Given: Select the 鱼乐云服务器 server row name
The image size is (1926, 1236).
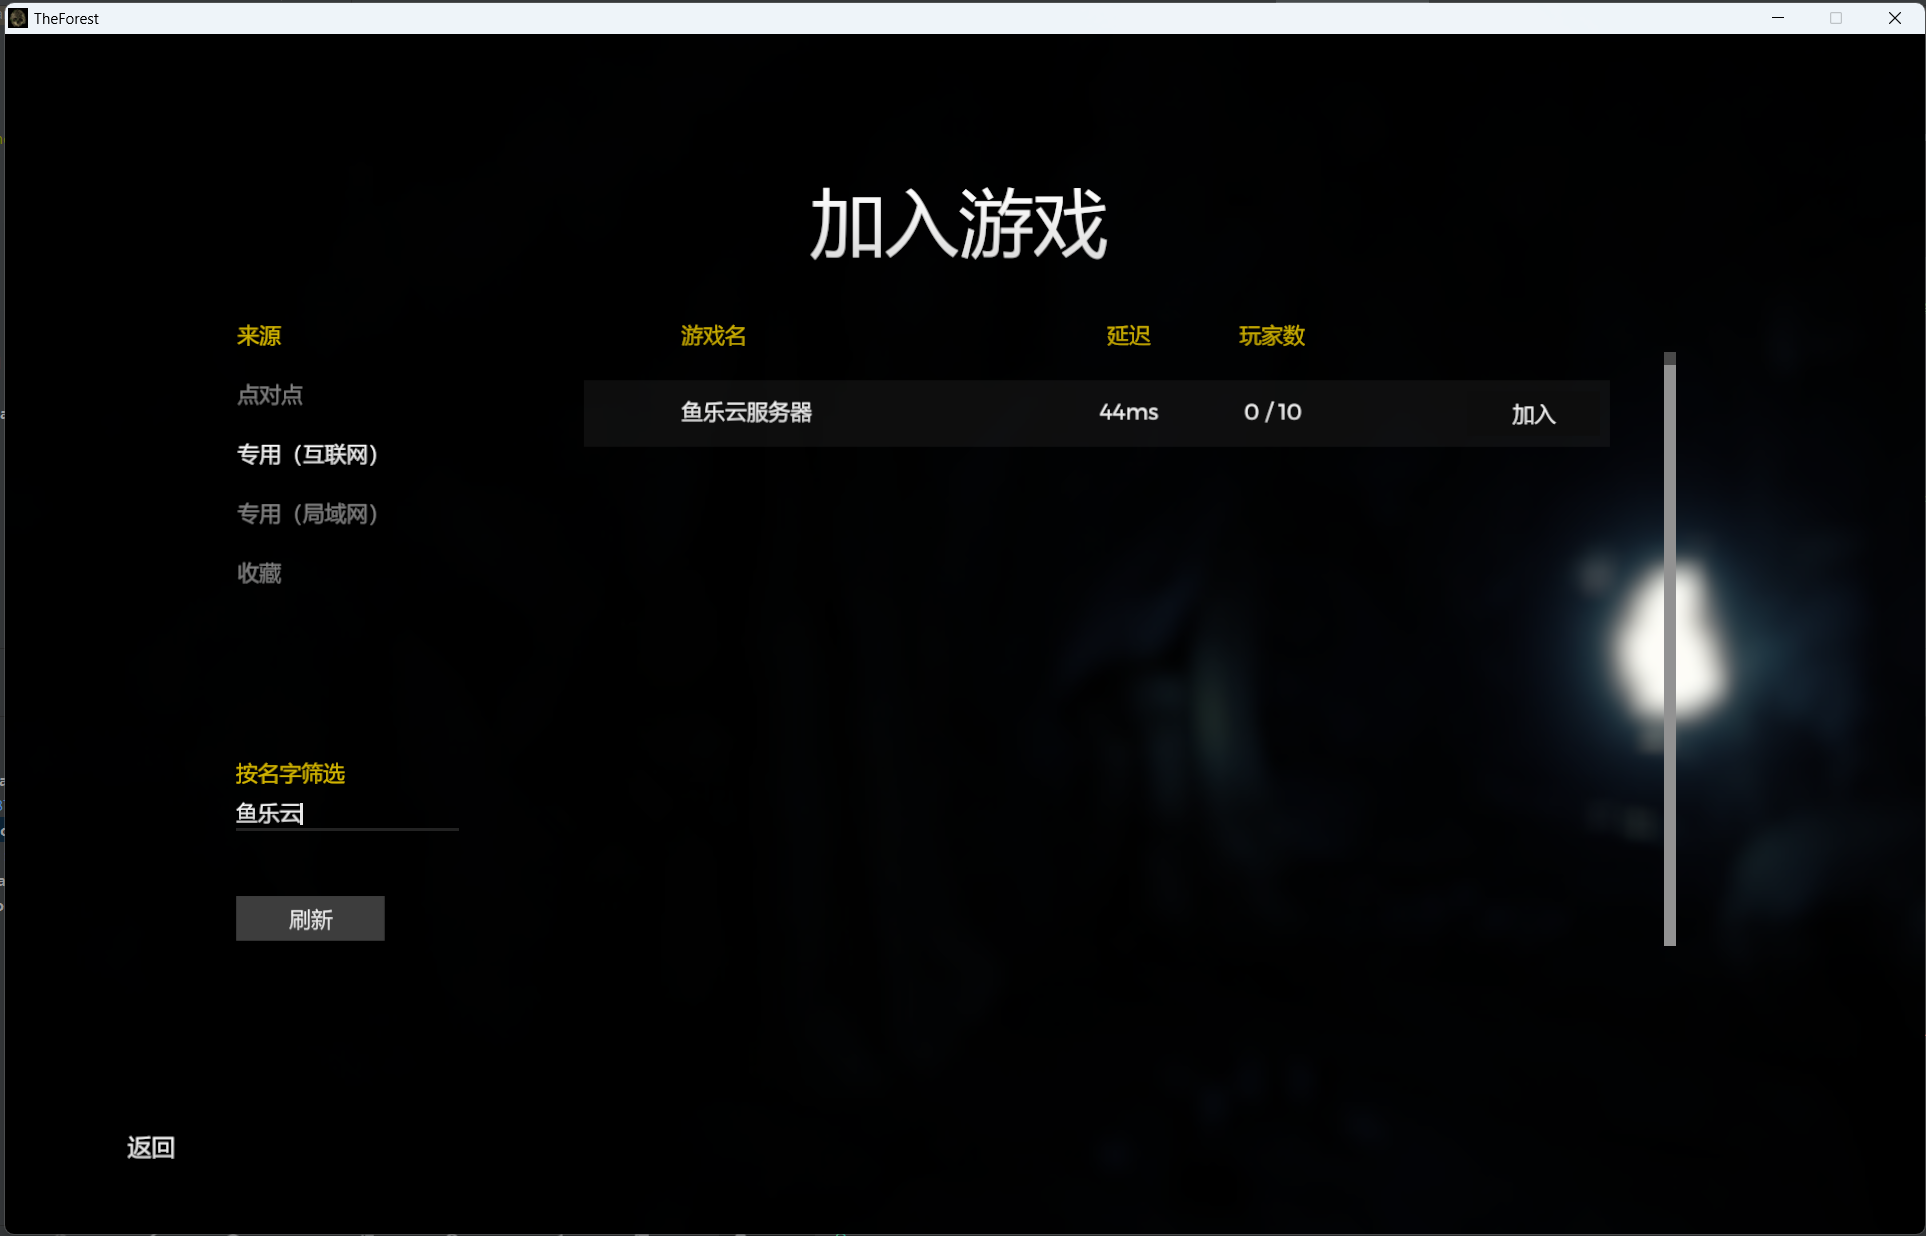Looking at the screenshot, I should (x=746, y=412).
